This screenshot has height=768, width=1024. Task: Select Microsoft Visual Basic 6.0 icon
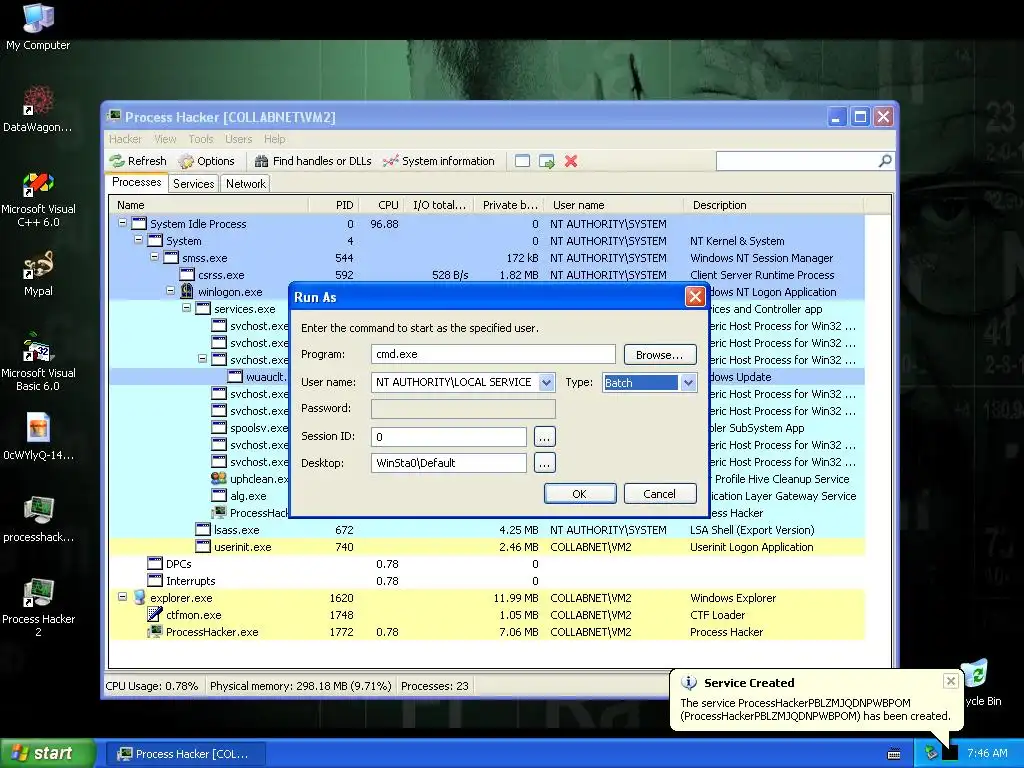pyautogui.click(x=38, y=362)
